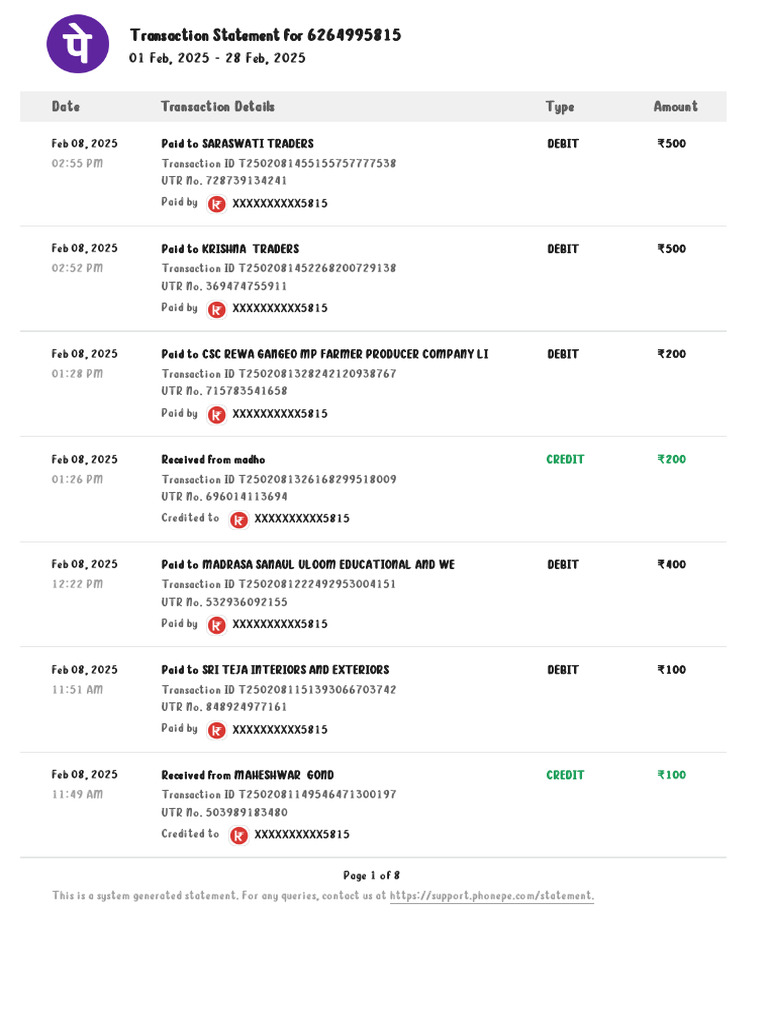Click bank icon in MAHESHWAR GOND entry
The width and height of the screenshot is (768, 1024).
pyautogui.click(x=239, y=835)
